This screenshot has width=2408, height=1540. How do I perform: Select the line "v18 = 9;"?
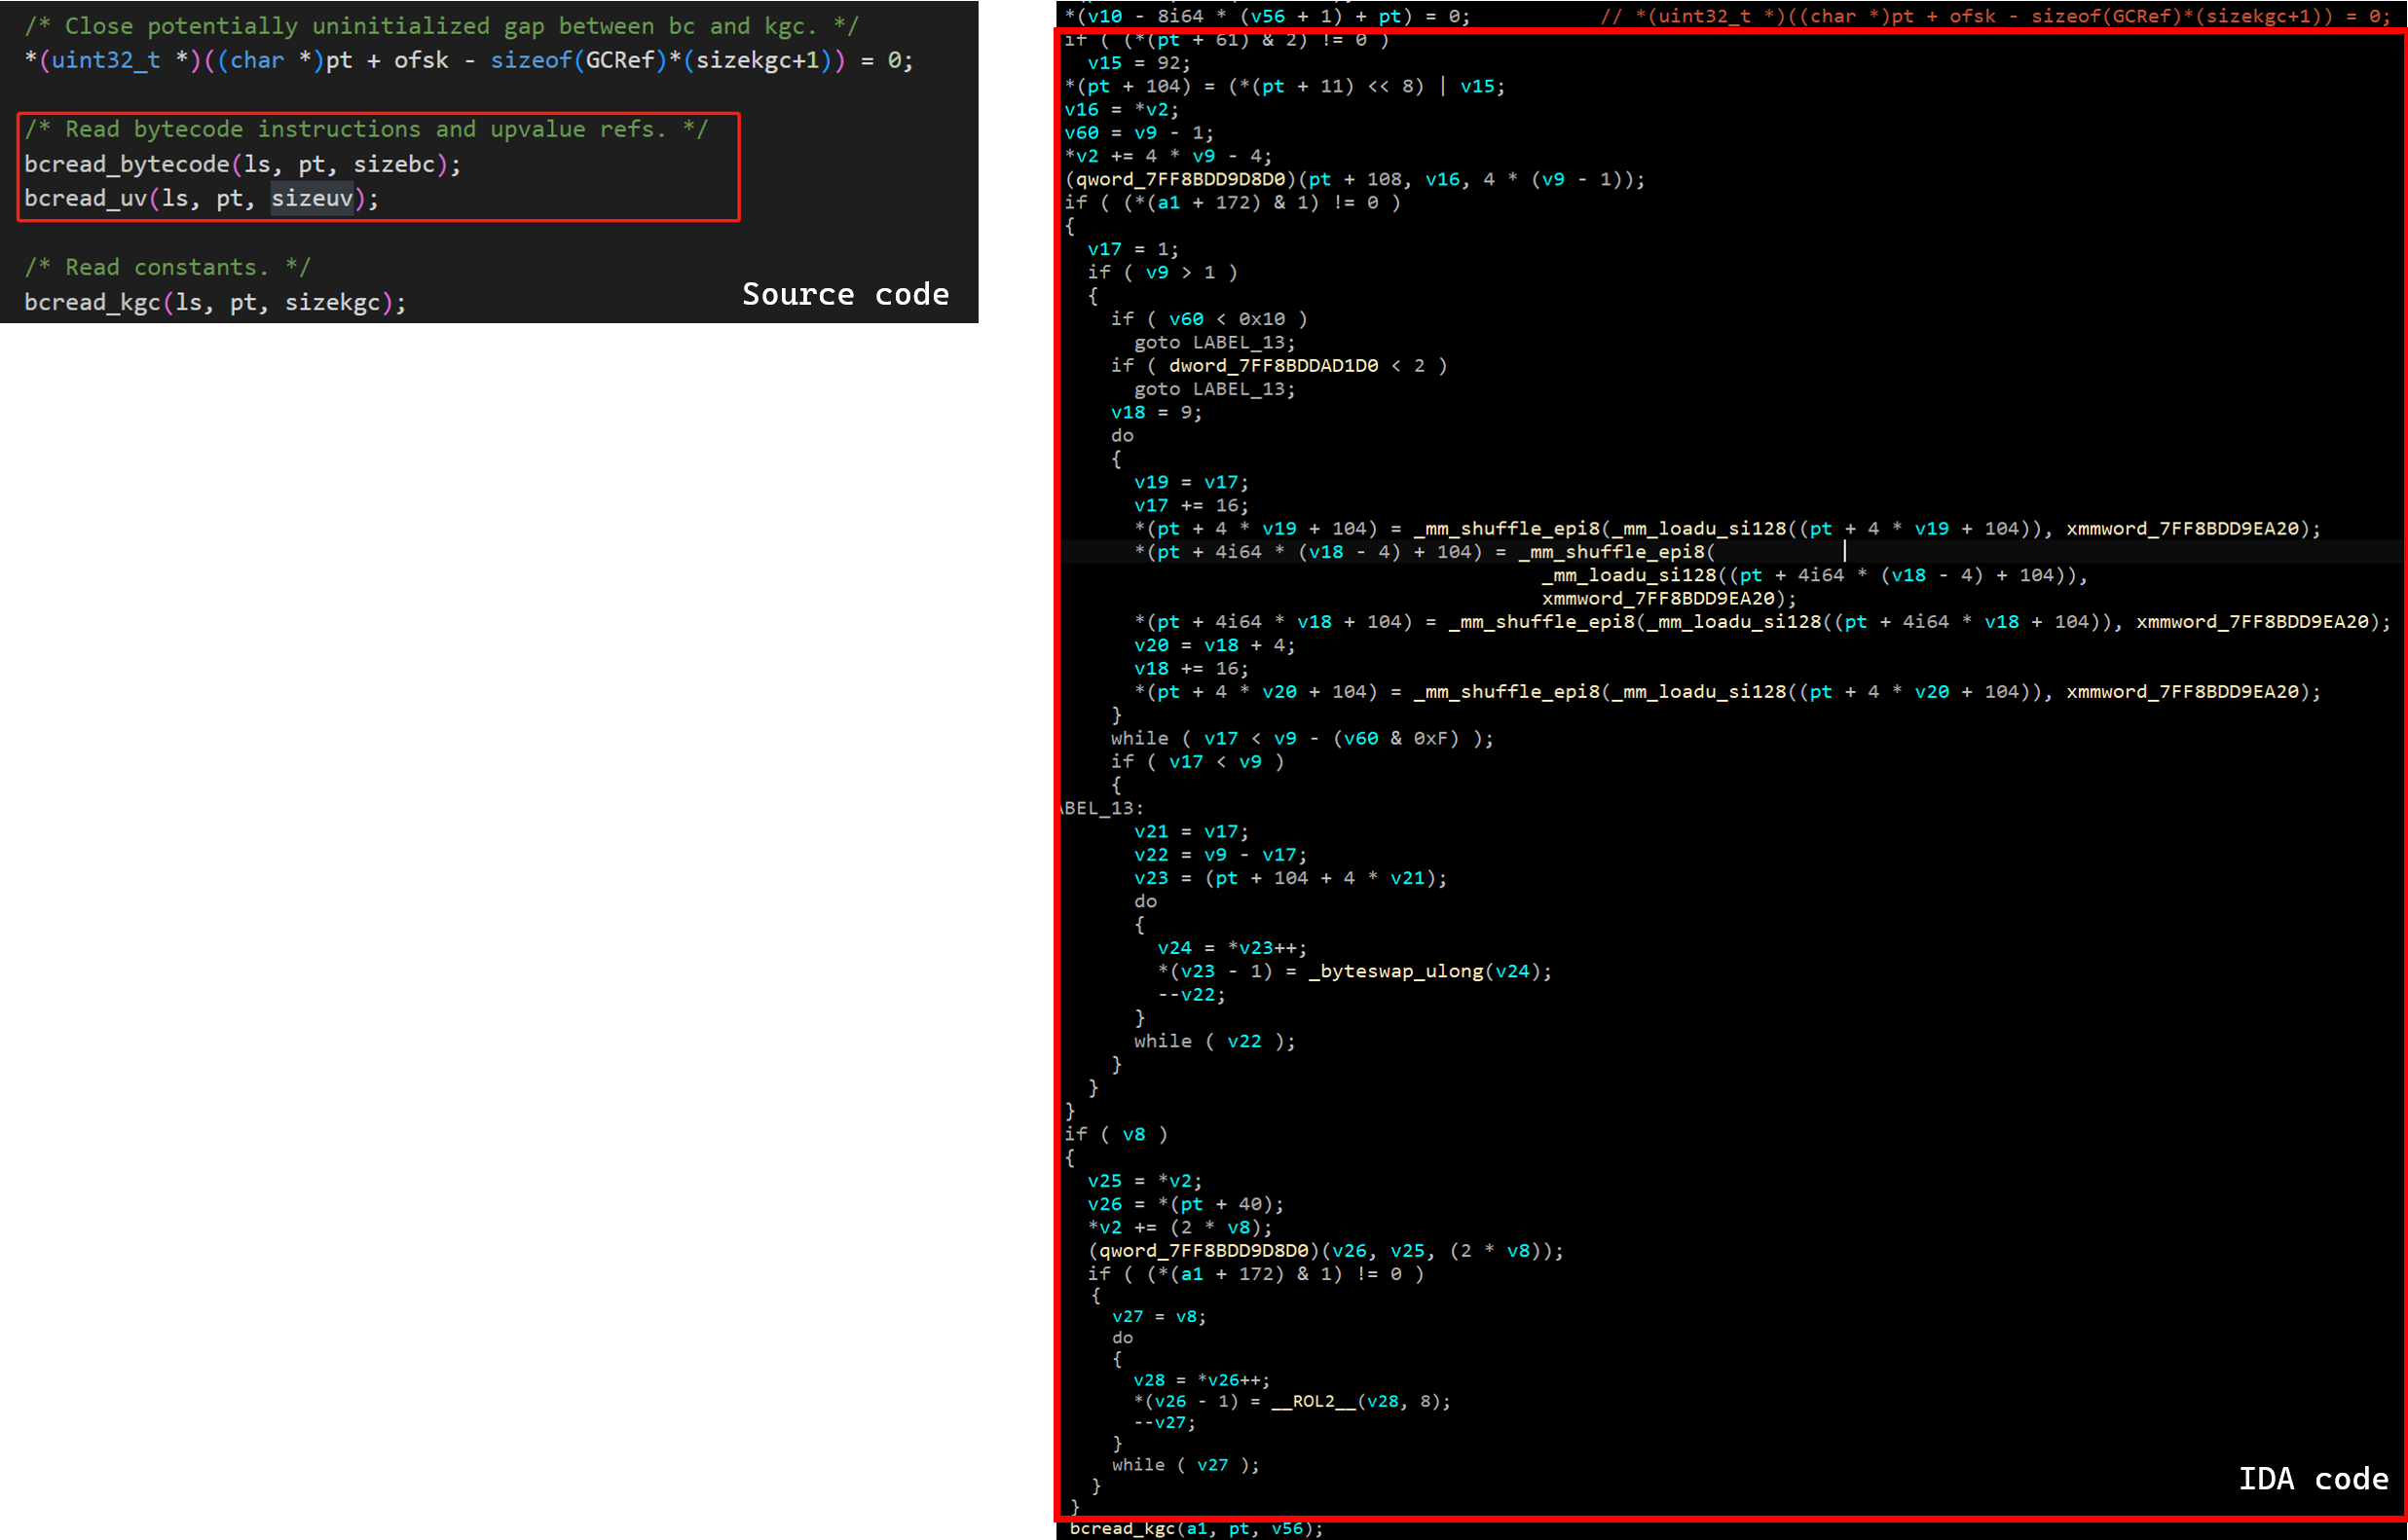1156,412
